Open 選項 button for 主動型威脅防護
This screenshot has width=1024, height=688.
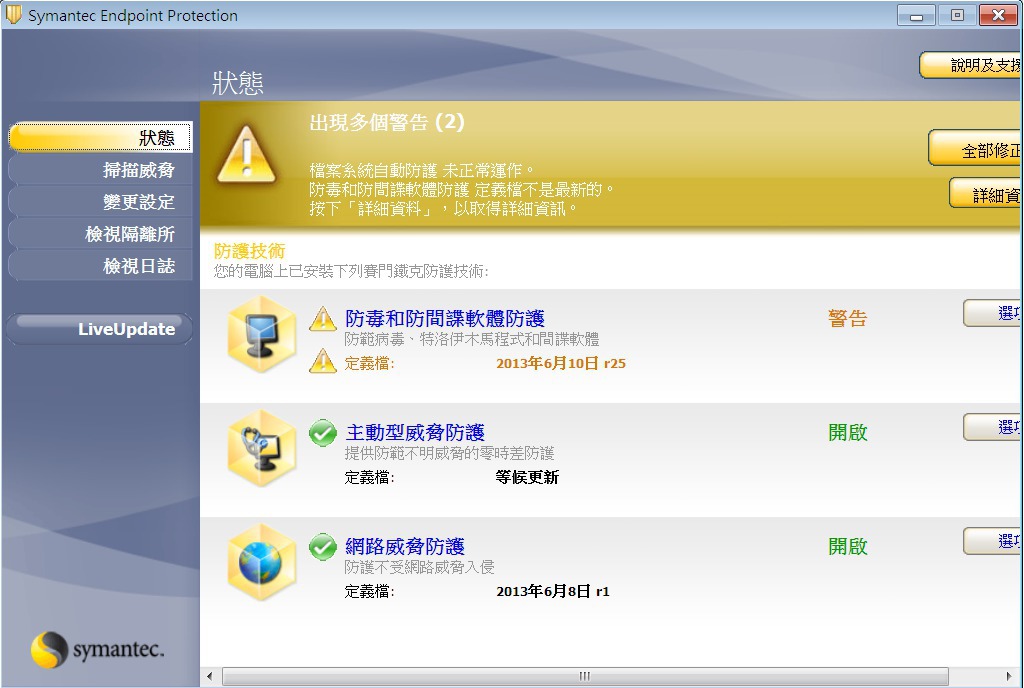[993, 428]
